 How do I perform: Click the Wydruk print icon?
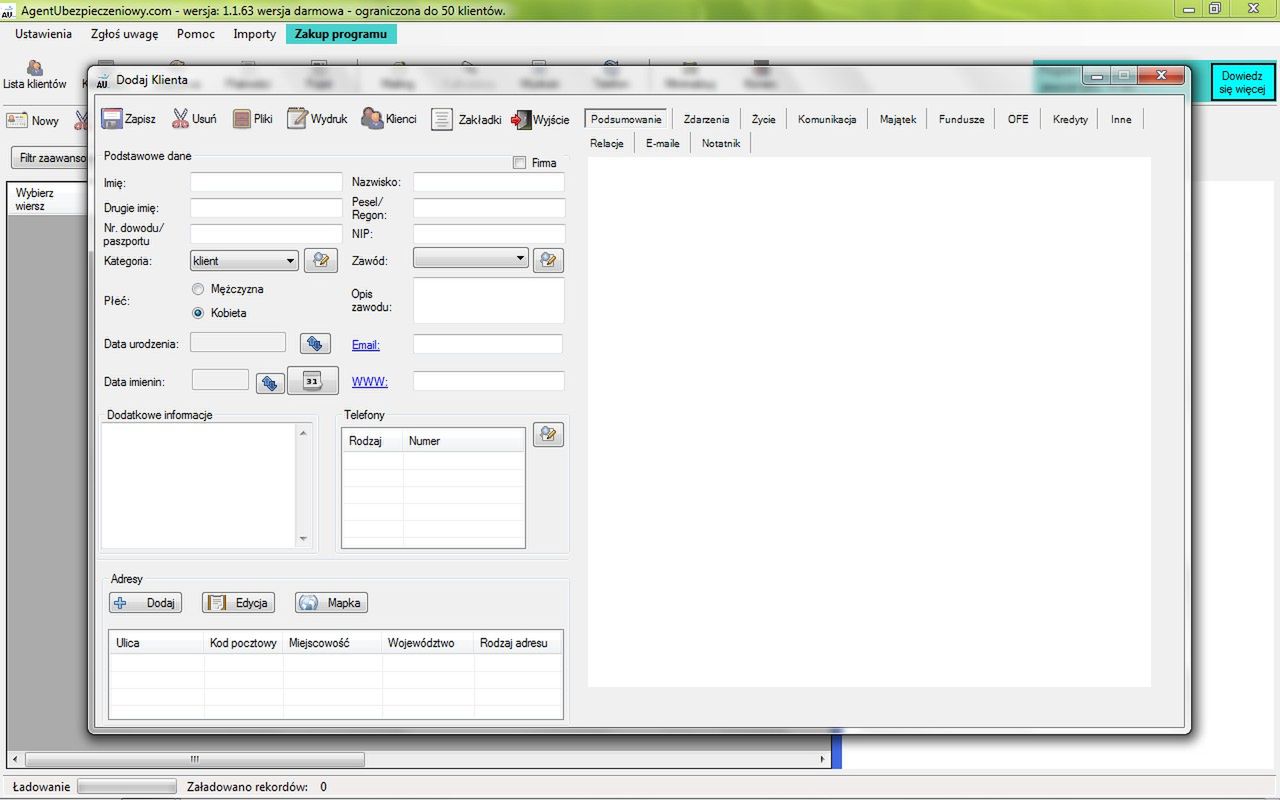(x=297, y=119)
